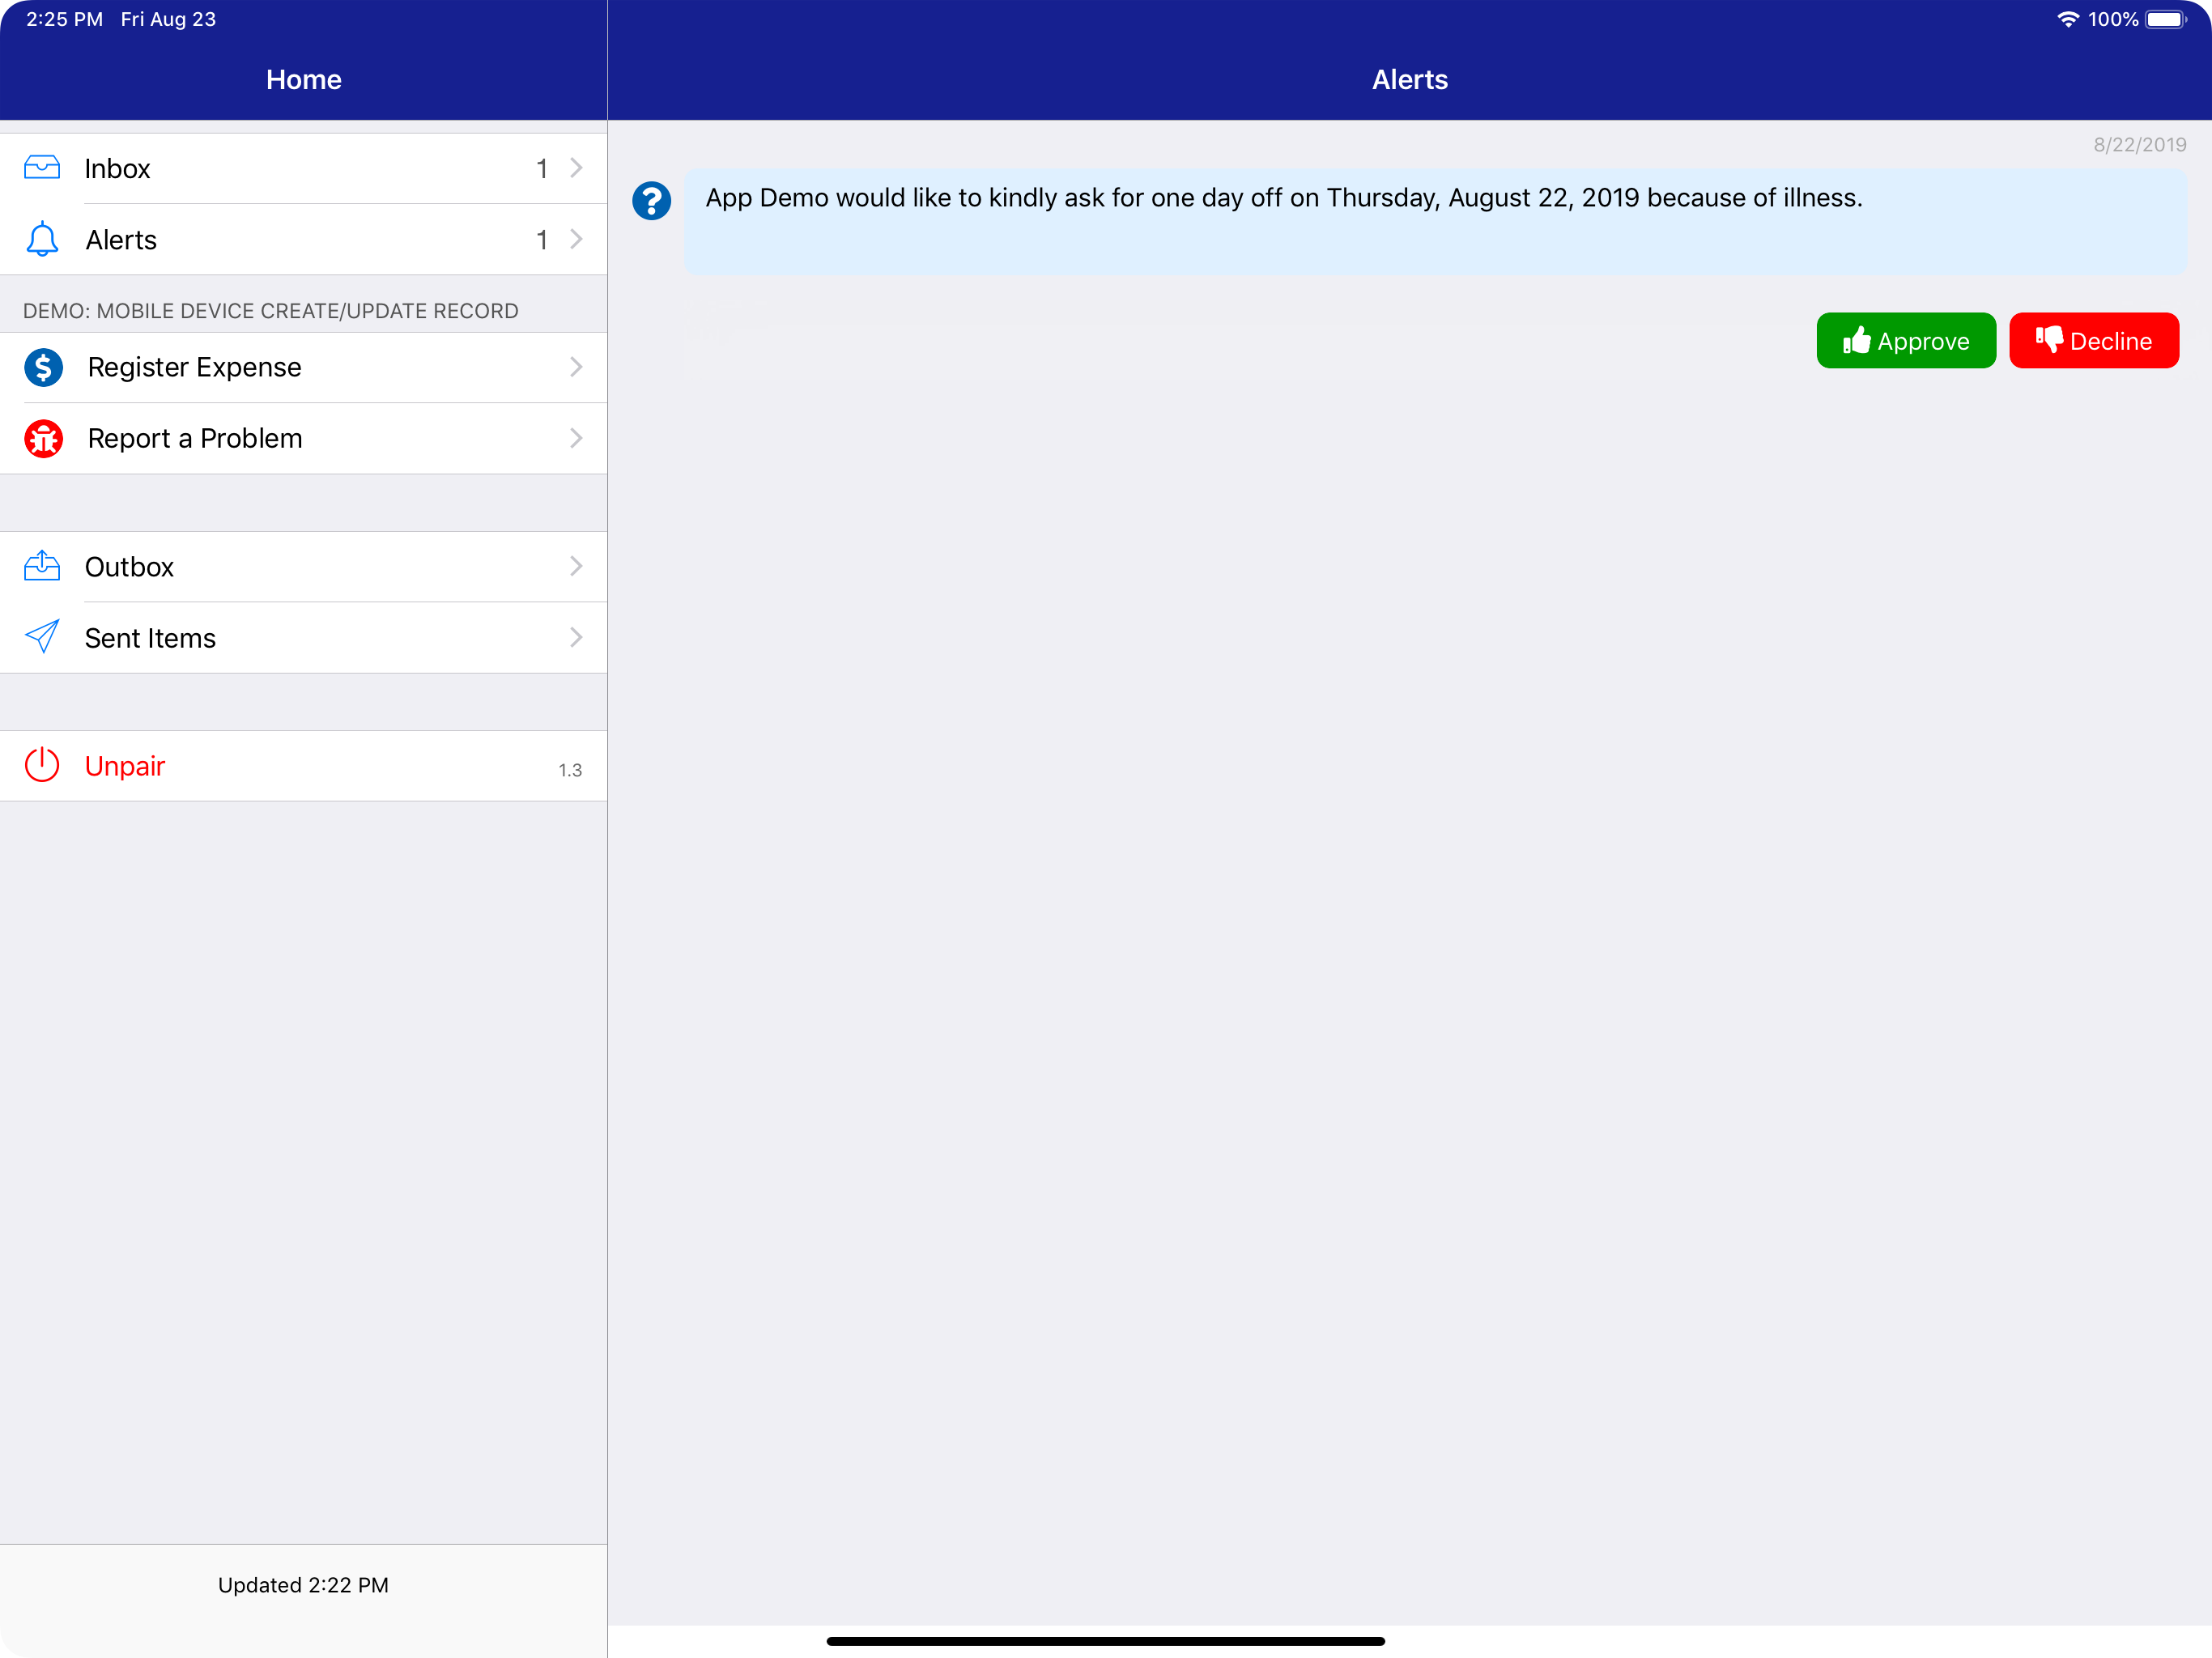Click the Alerts unread count 1
The height and width of the screenshot is (1658, 2212).
[542, 240]
